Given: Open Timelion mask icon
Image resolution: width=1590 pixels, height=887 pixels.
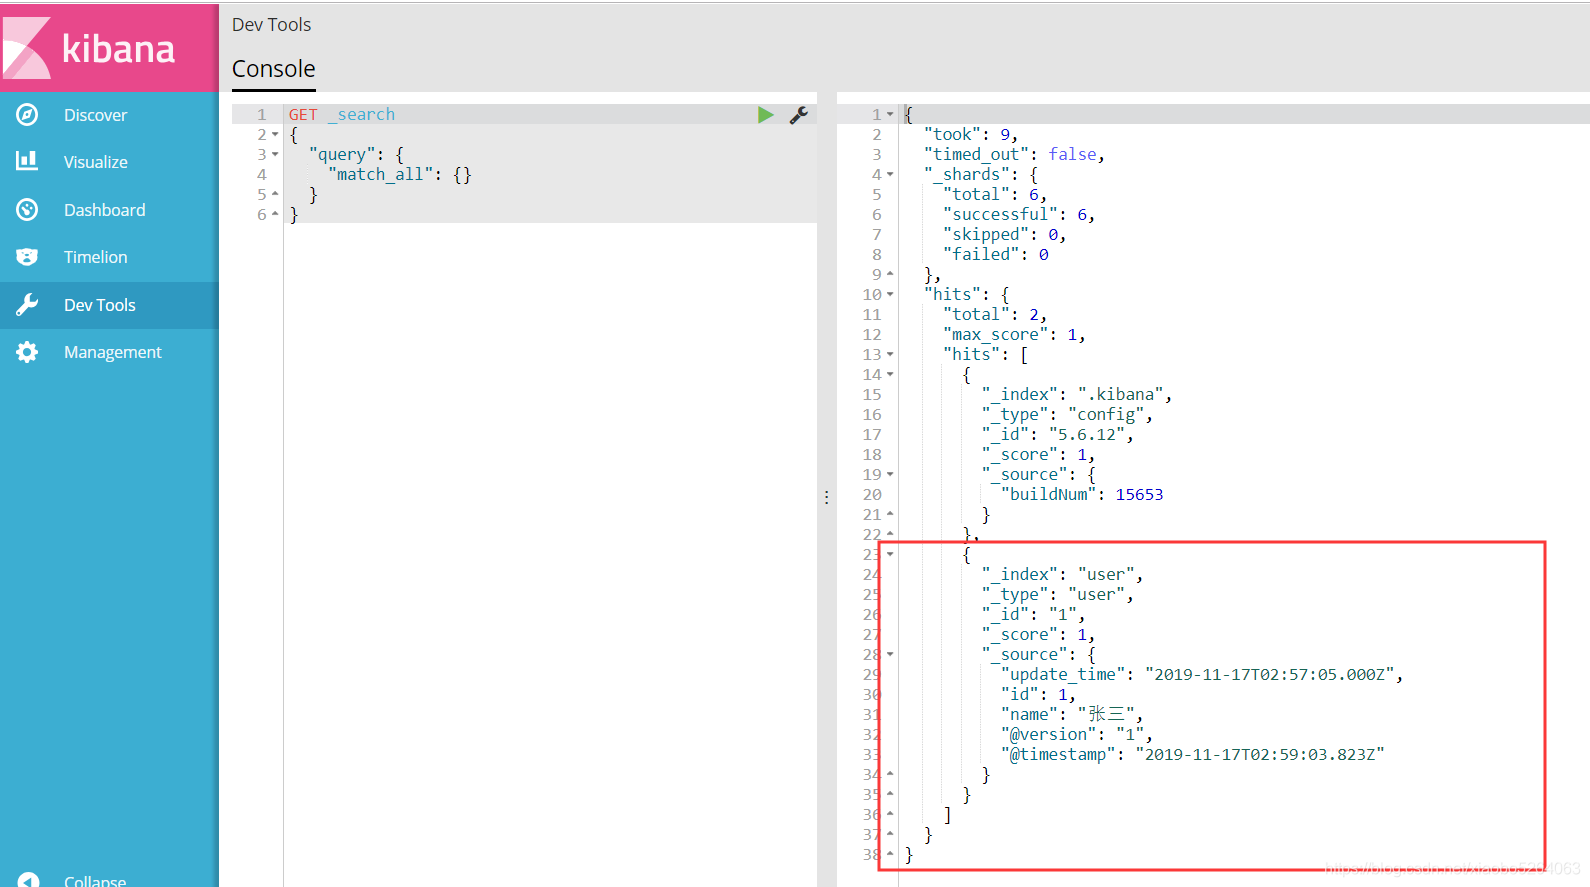Looking at the screenshot, I should 27,257.
